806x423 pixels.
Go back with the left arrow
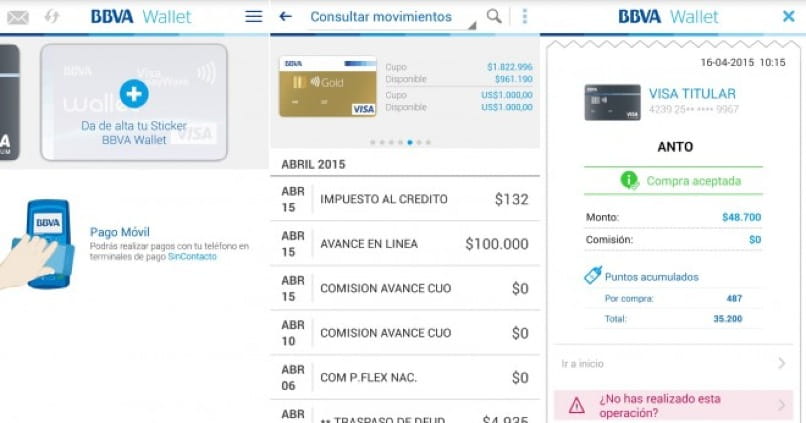(285, 16)
